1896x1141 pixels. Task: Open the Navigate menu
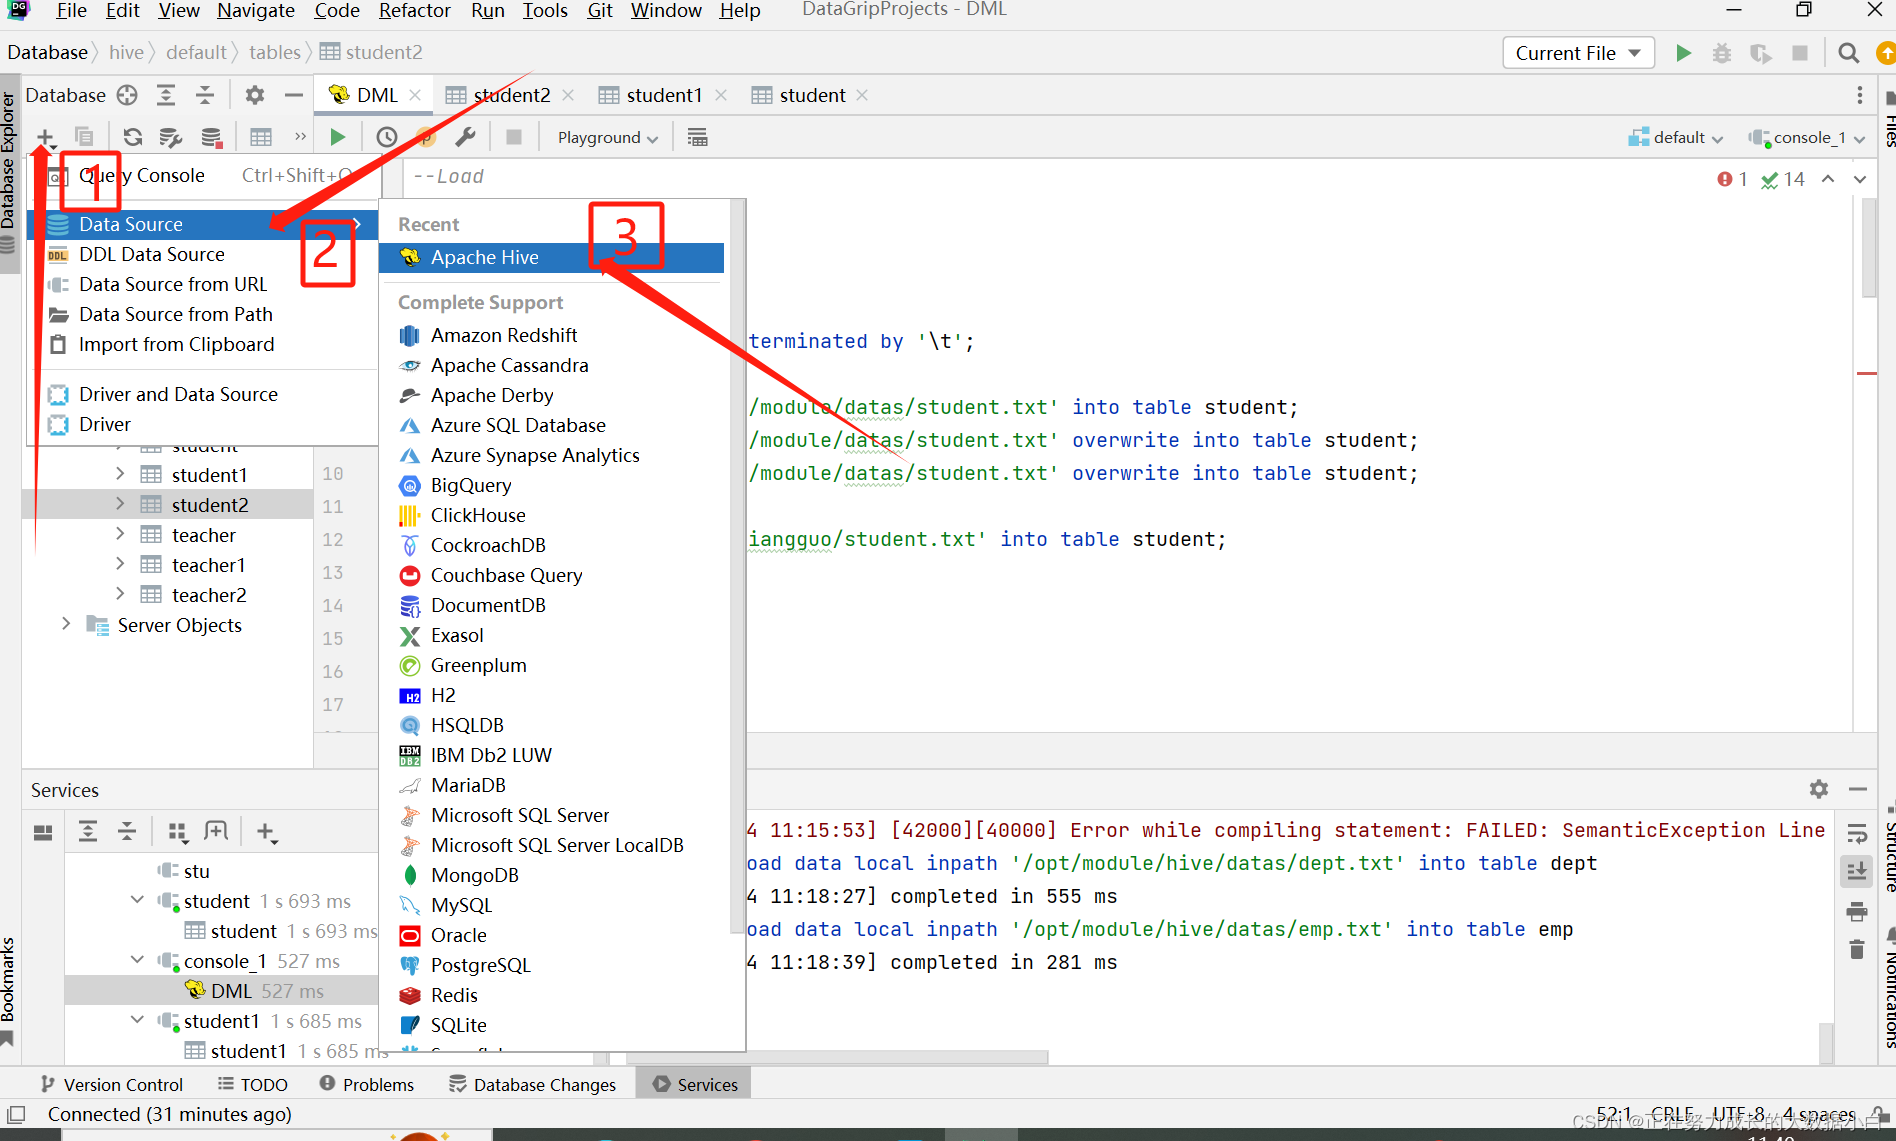tap(256, 11)
